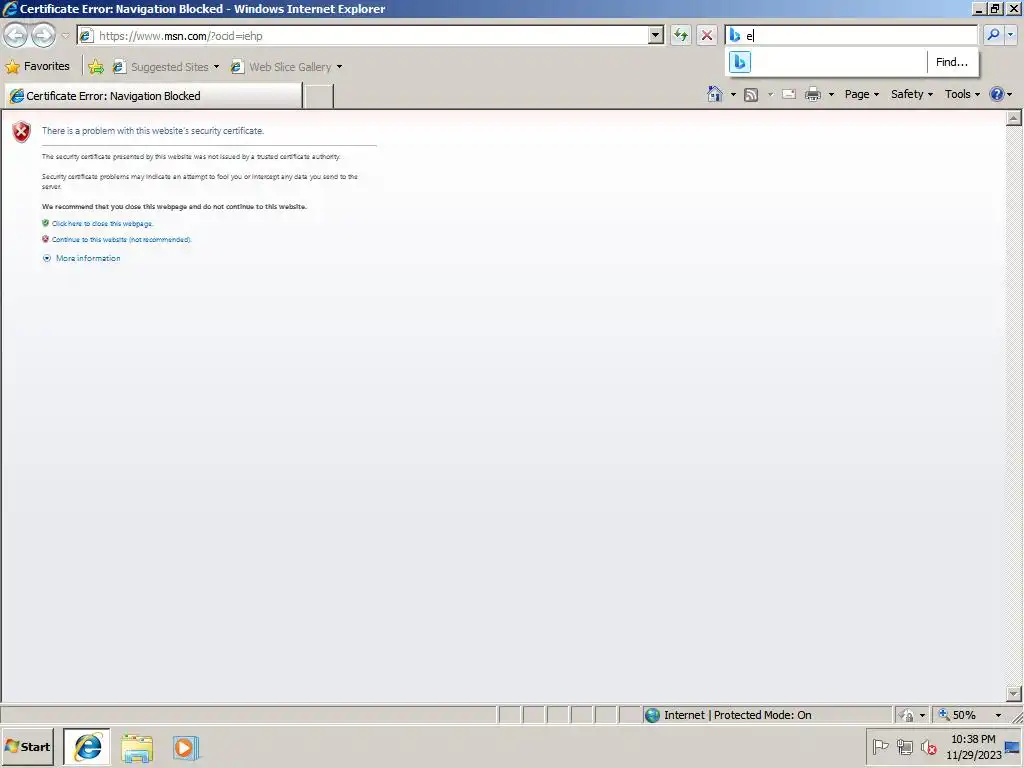Click the Action Center flag tray icon

pyautogui.click(x=880, y=746)
